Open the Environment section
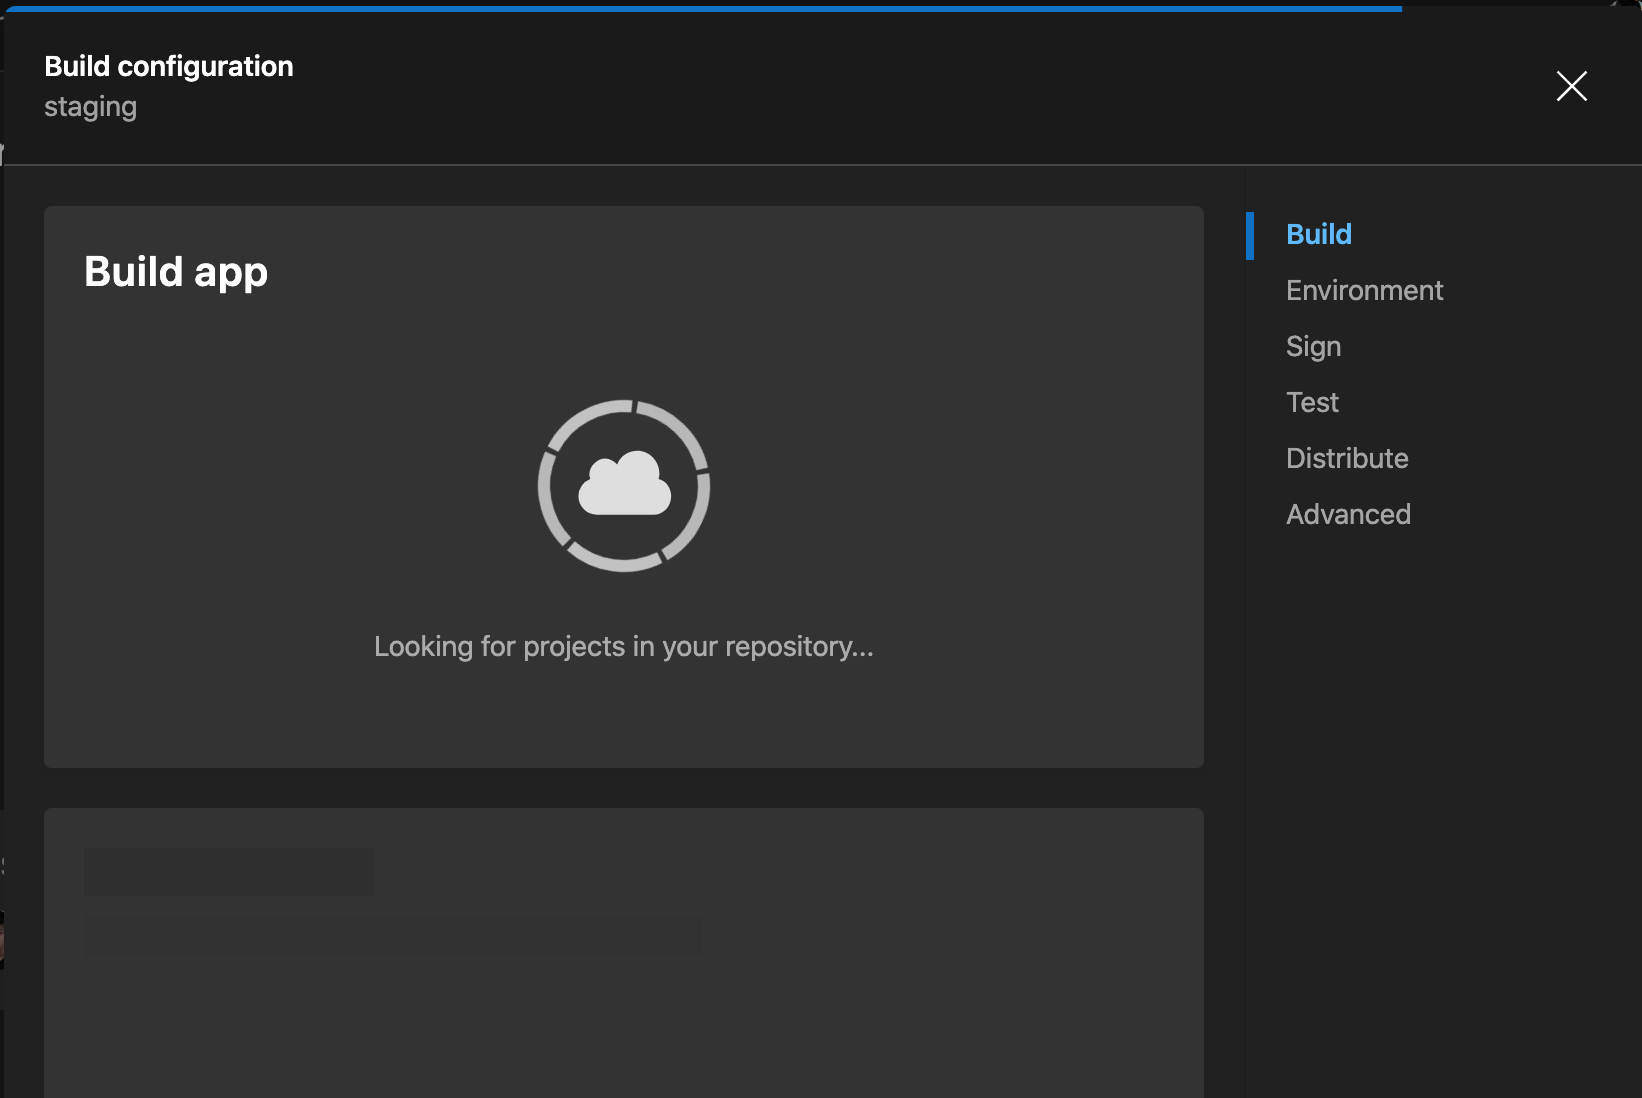The width and height of the screenshot is (1642, 1098). 1364,291
